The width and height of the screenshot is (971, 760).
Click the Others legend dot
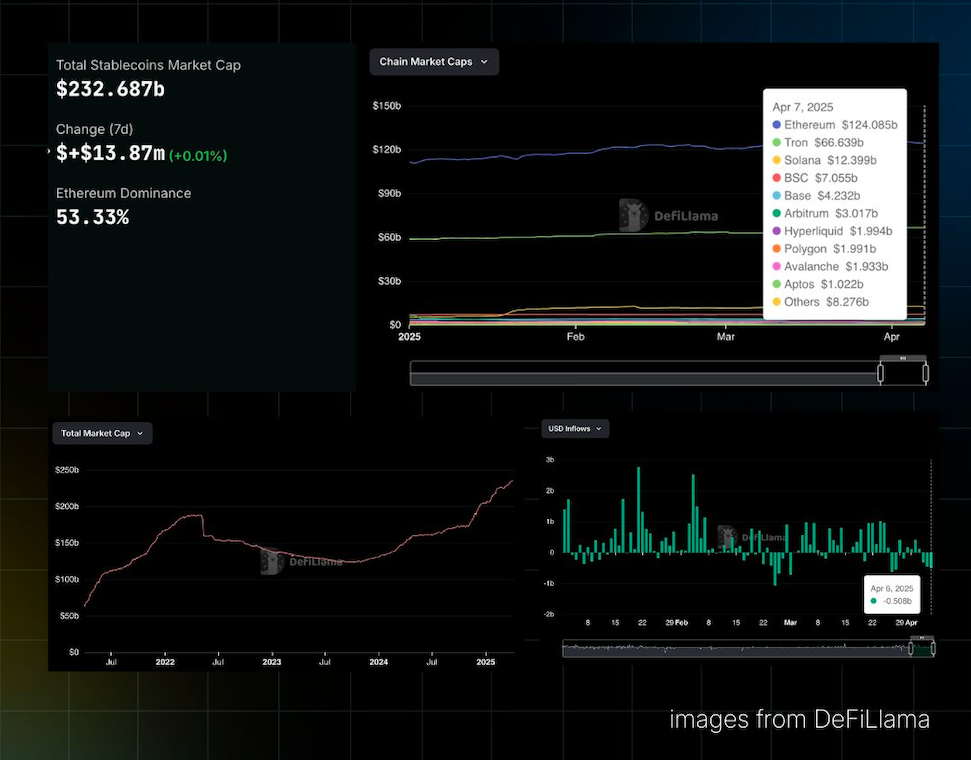776,302
